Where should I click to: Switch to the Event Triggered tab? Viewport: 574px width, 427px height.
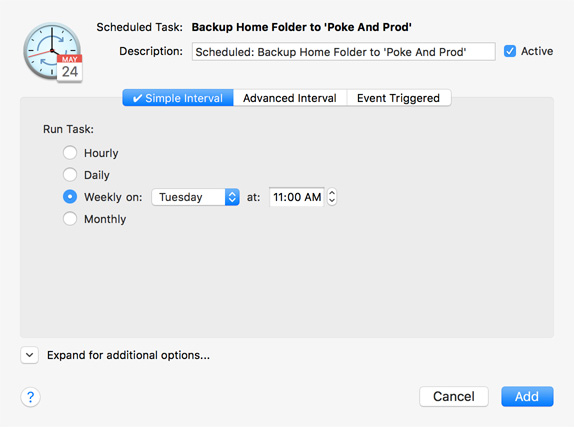399,98
